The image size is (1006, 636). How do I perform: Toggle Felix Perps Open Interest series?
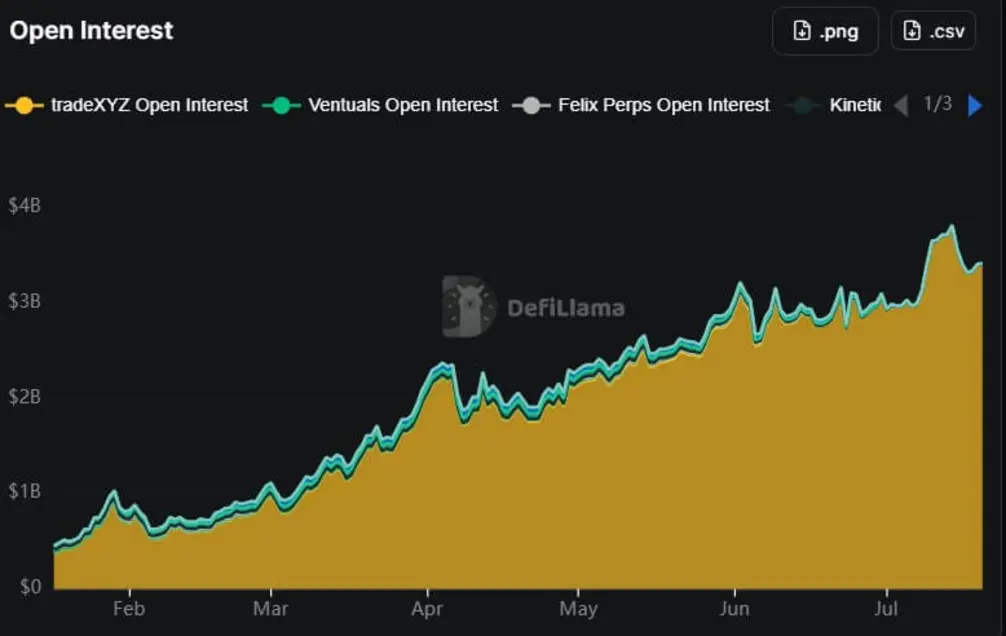[x=641, y=105]
